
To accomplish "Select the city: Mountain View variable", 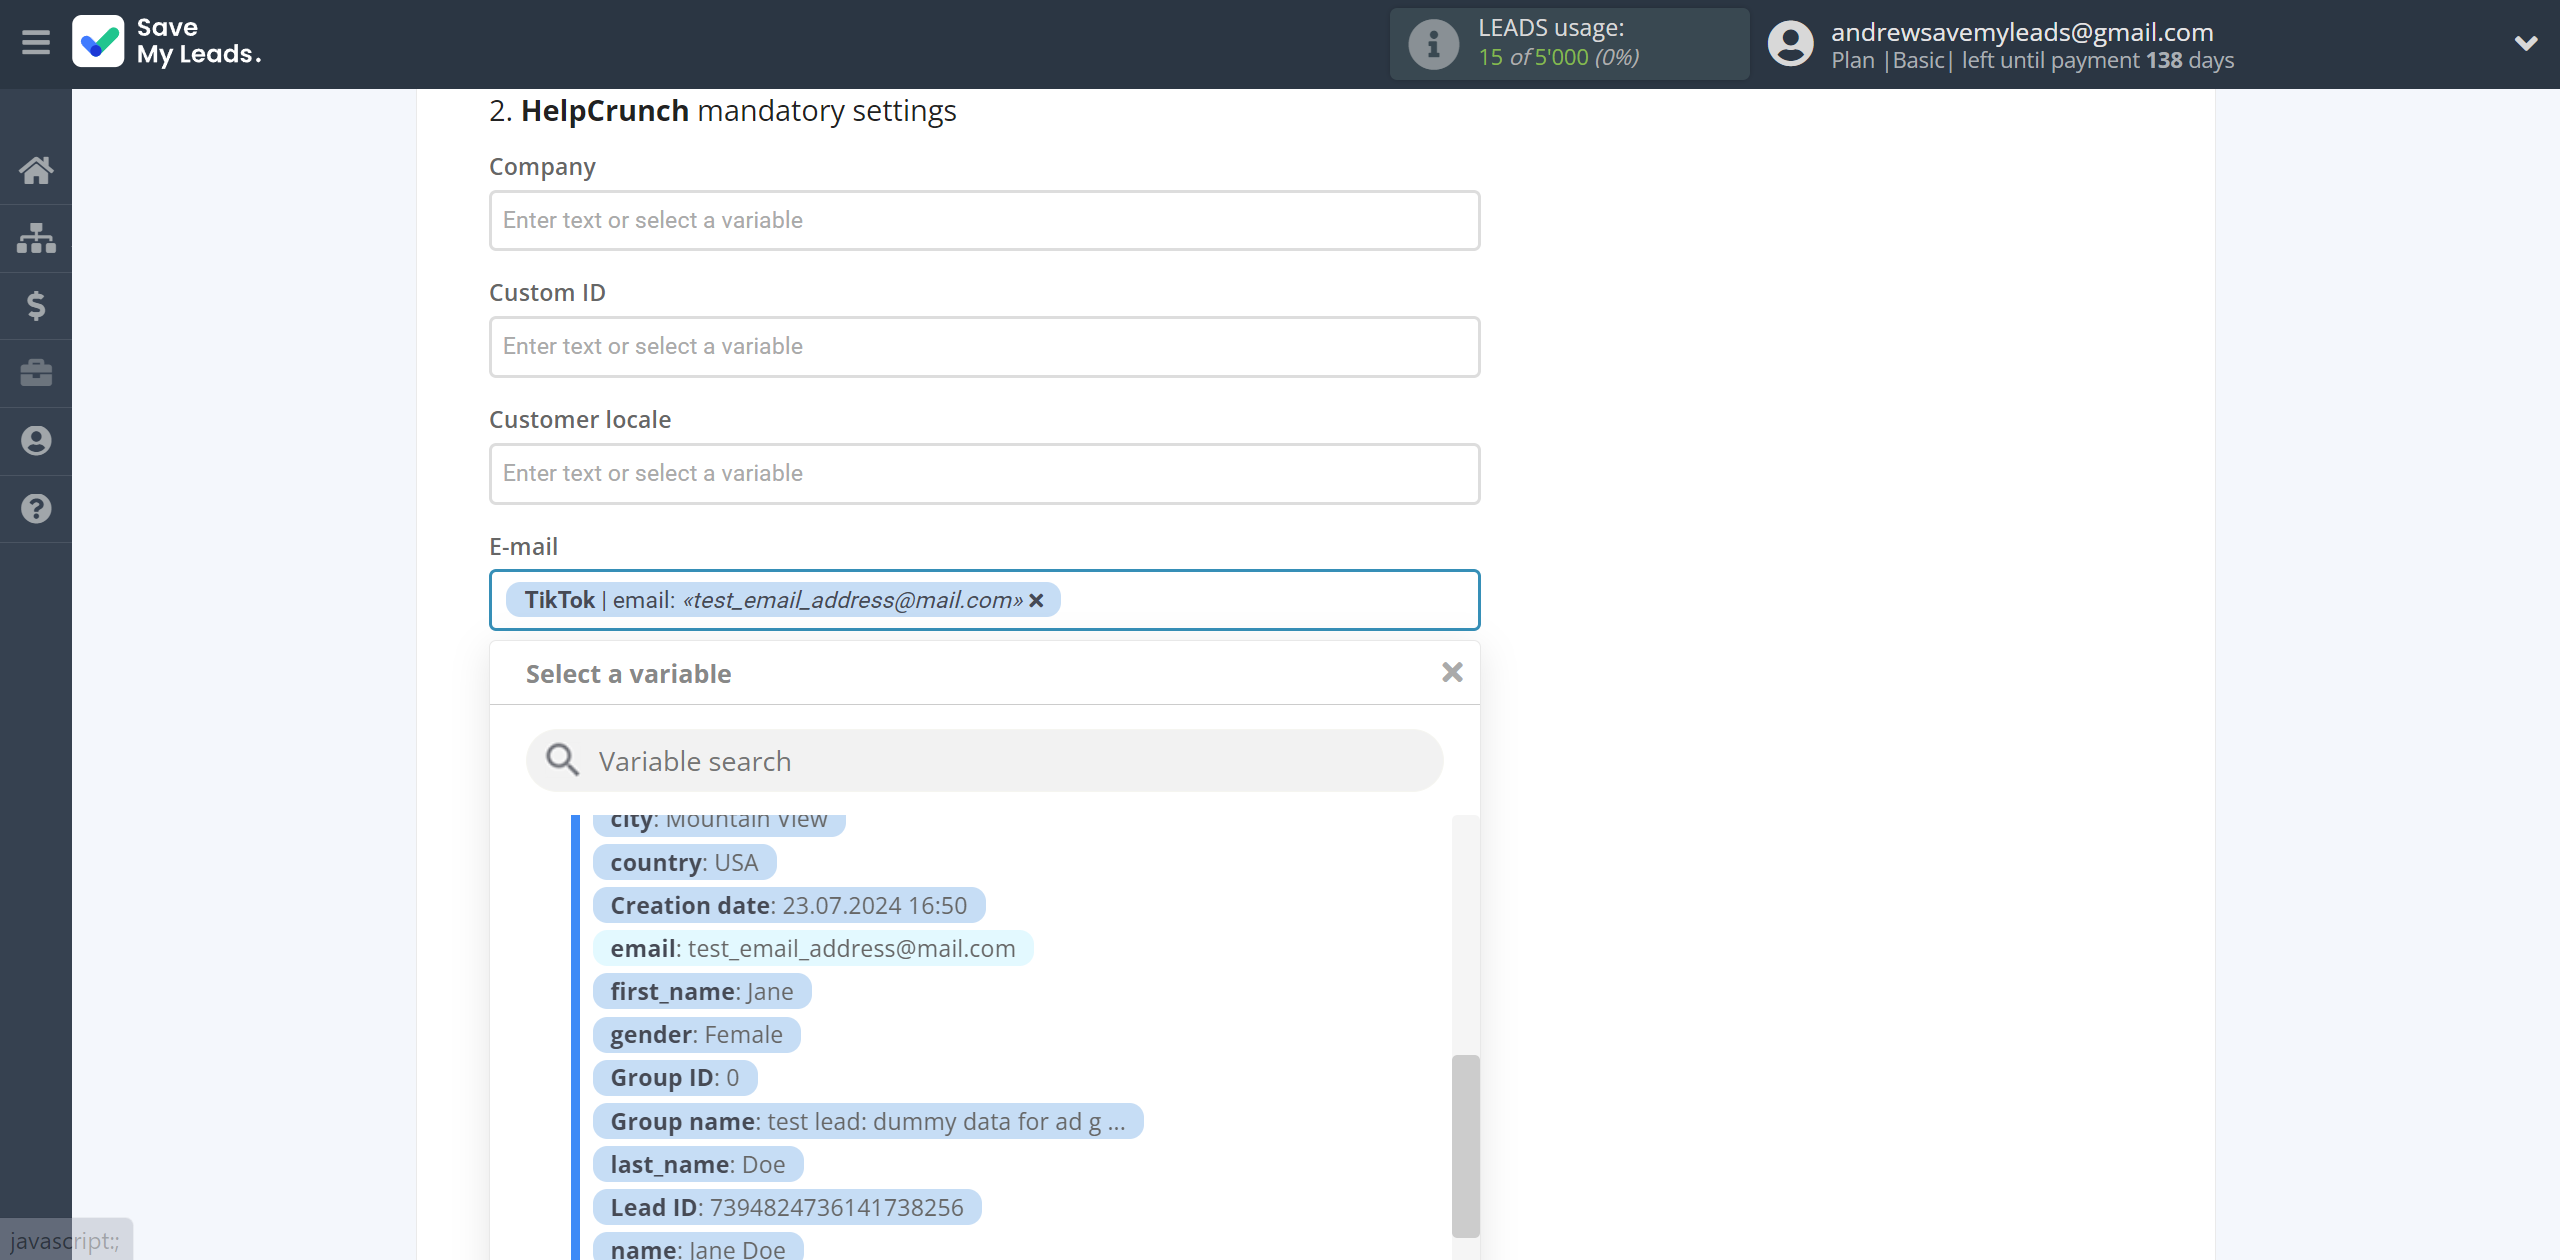I will (718, 824).
